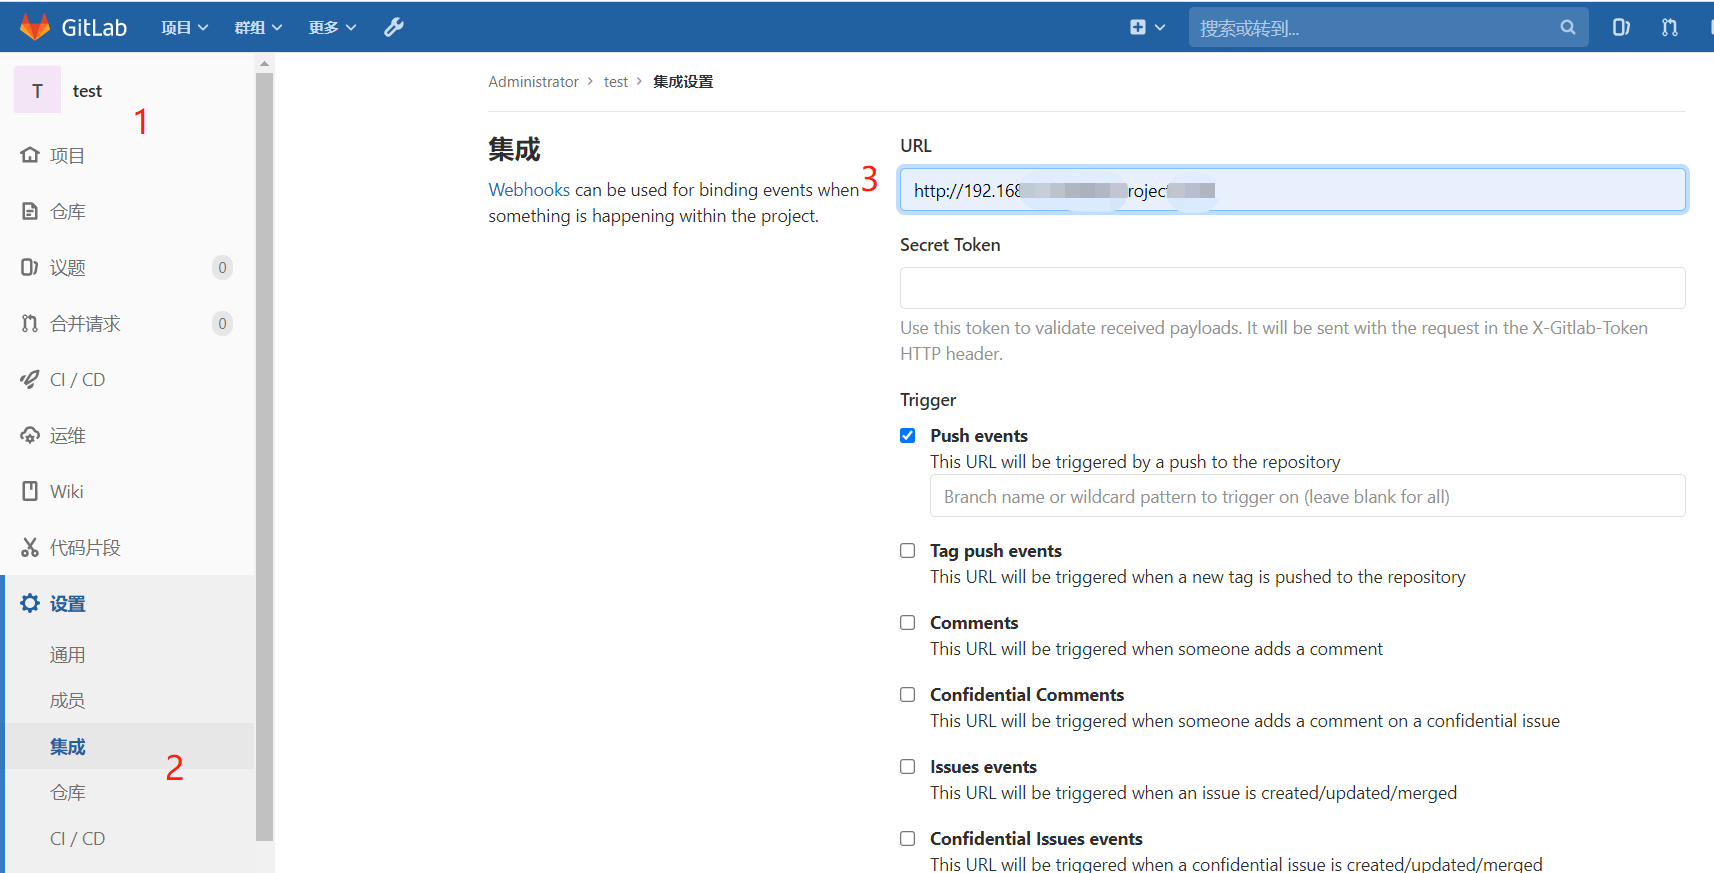Image resolution: width=1714 pixels, height=873 pixels.
Task: Go to Administrator breadcrumb link
Action: [533, 81]
